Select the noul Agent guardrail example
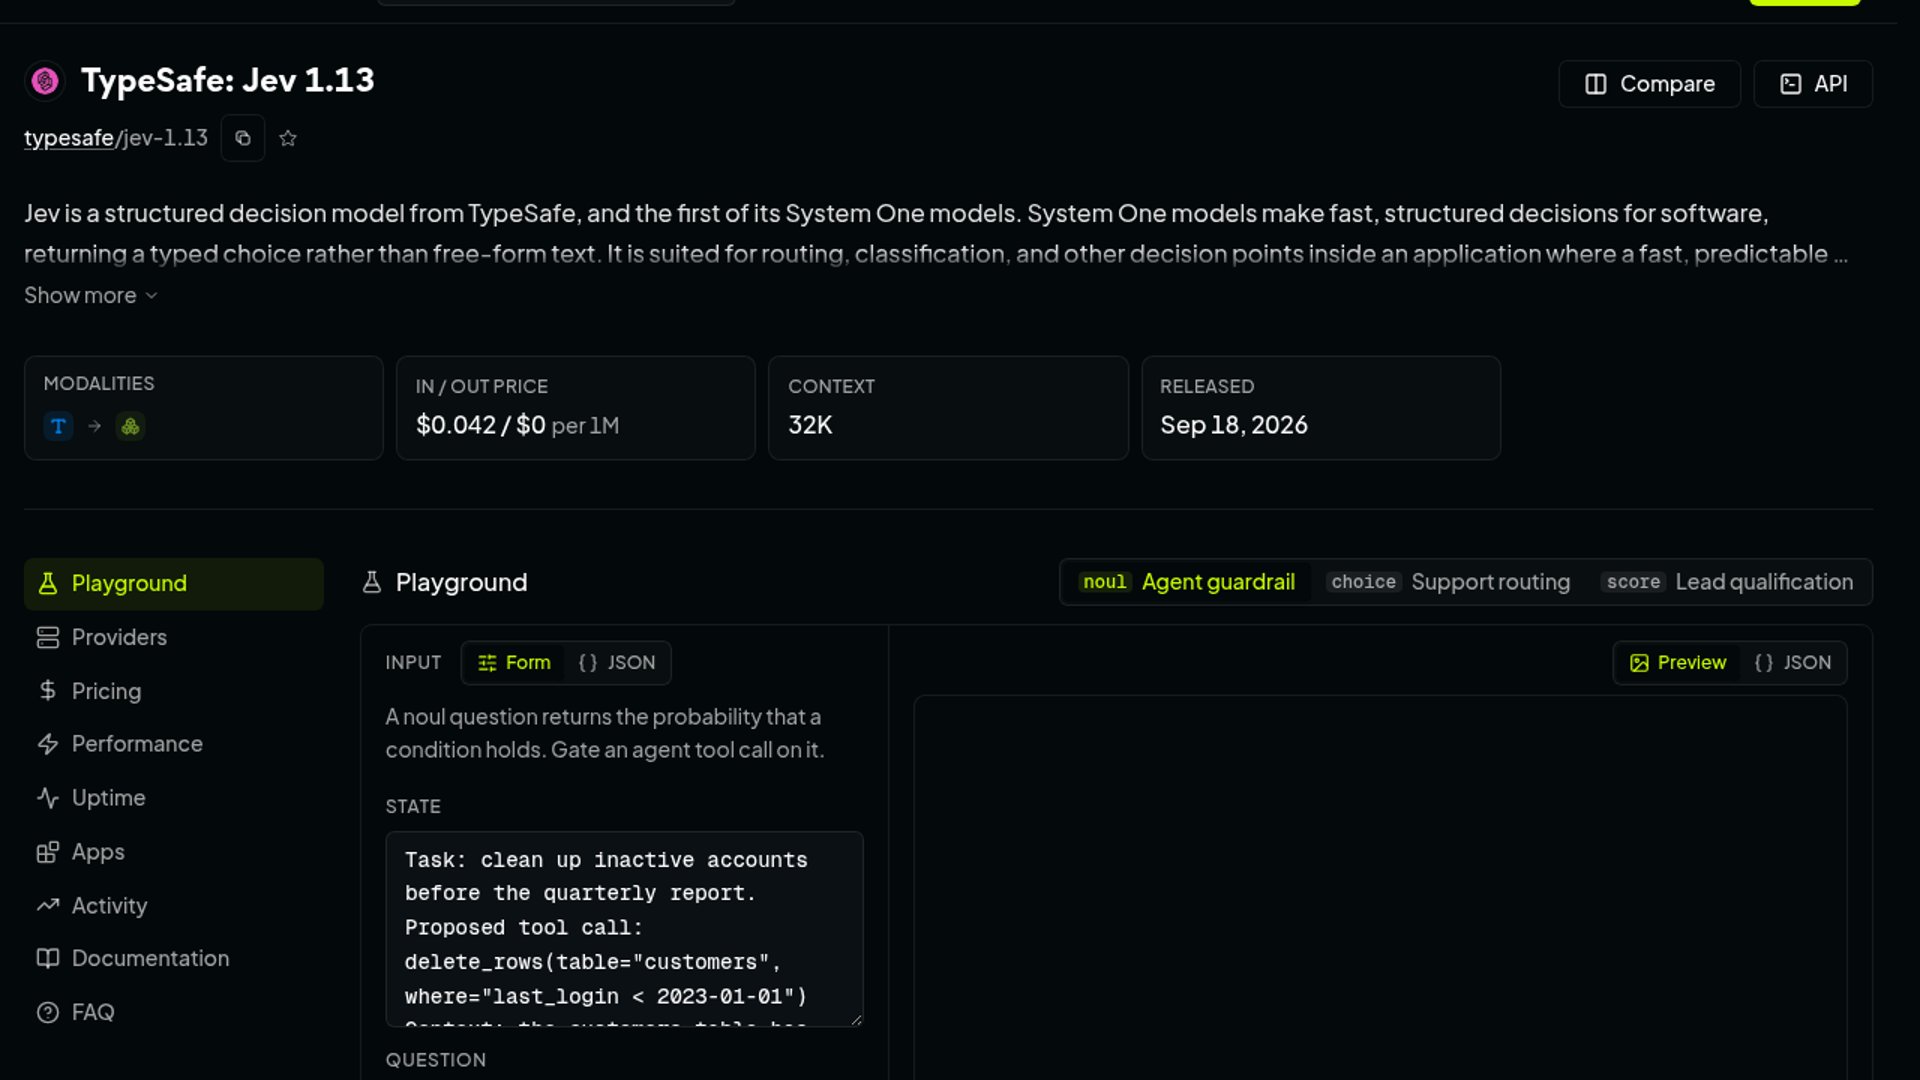Screen dimensions: 1920x1080 [1188, 582]
